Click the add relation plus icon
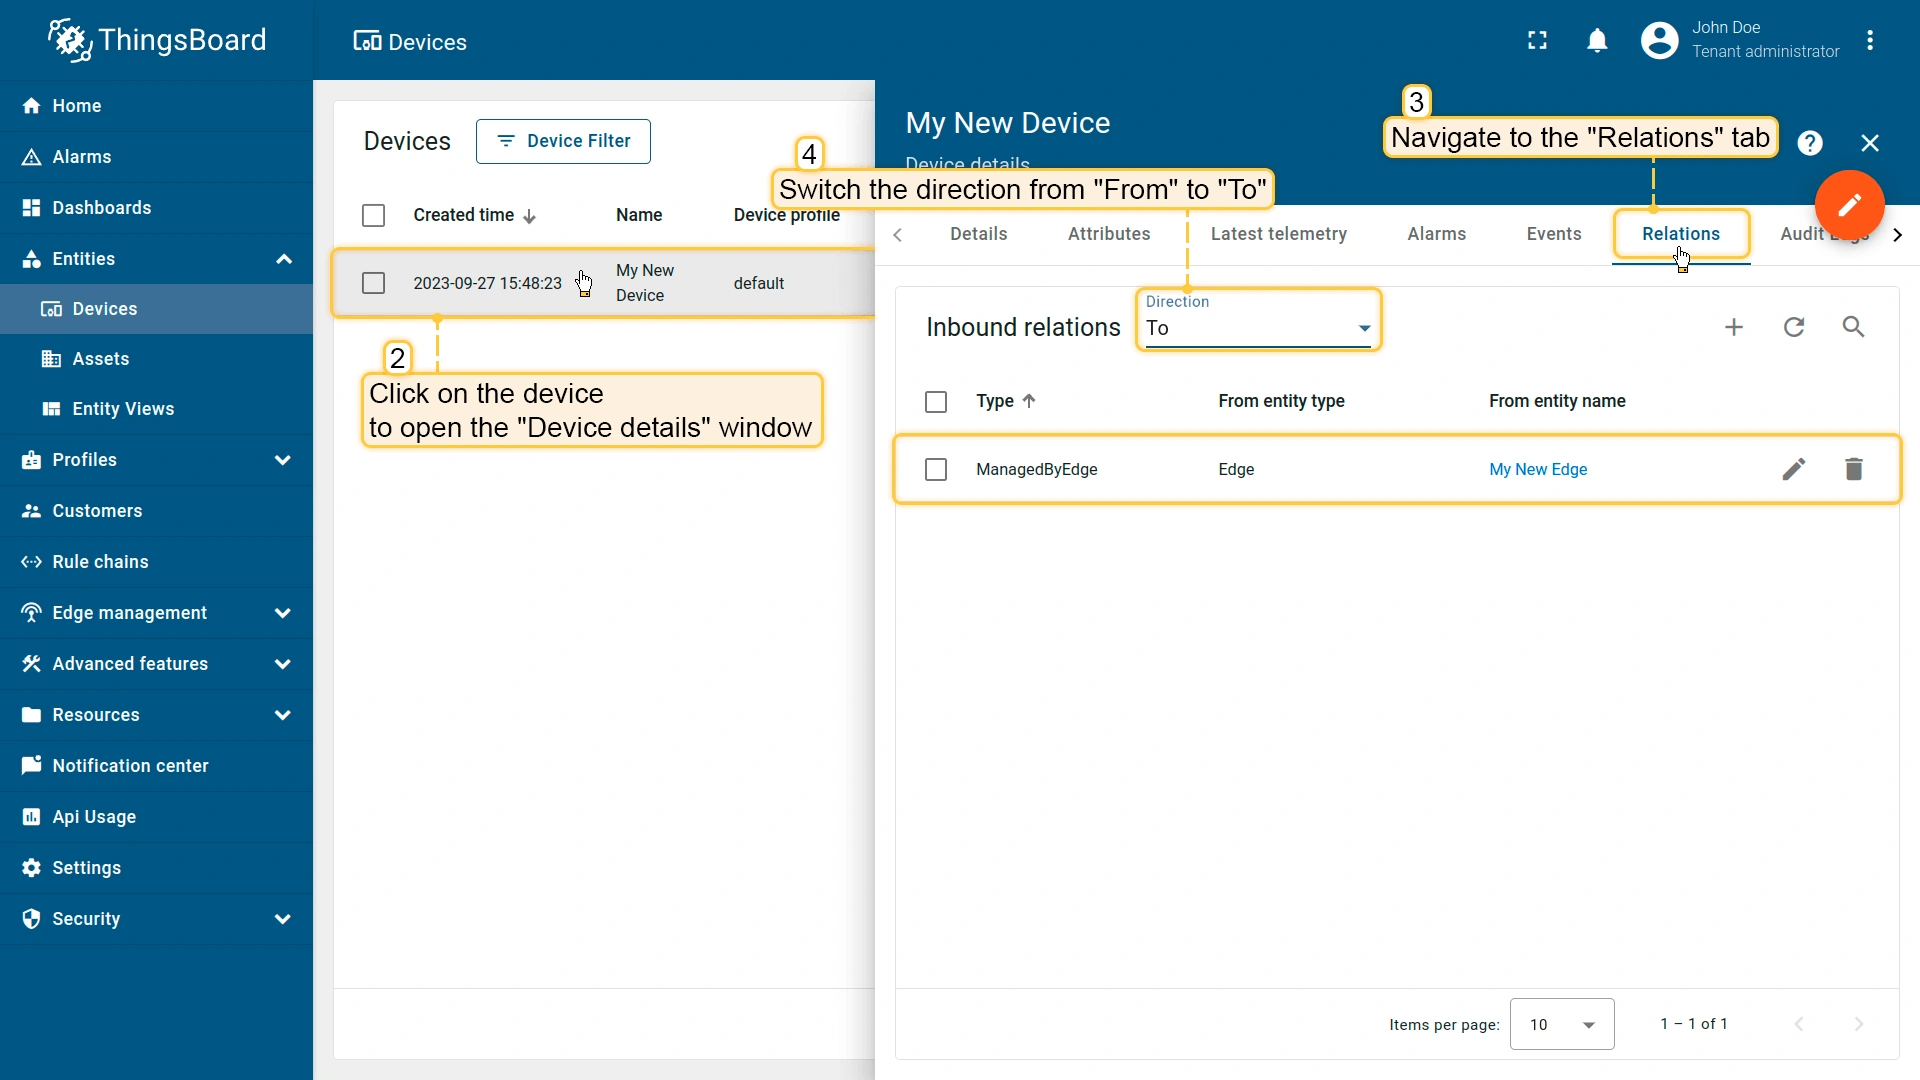Image resolution: width=1920 pixels, height=1080 pixels. tap(1734, 327)
